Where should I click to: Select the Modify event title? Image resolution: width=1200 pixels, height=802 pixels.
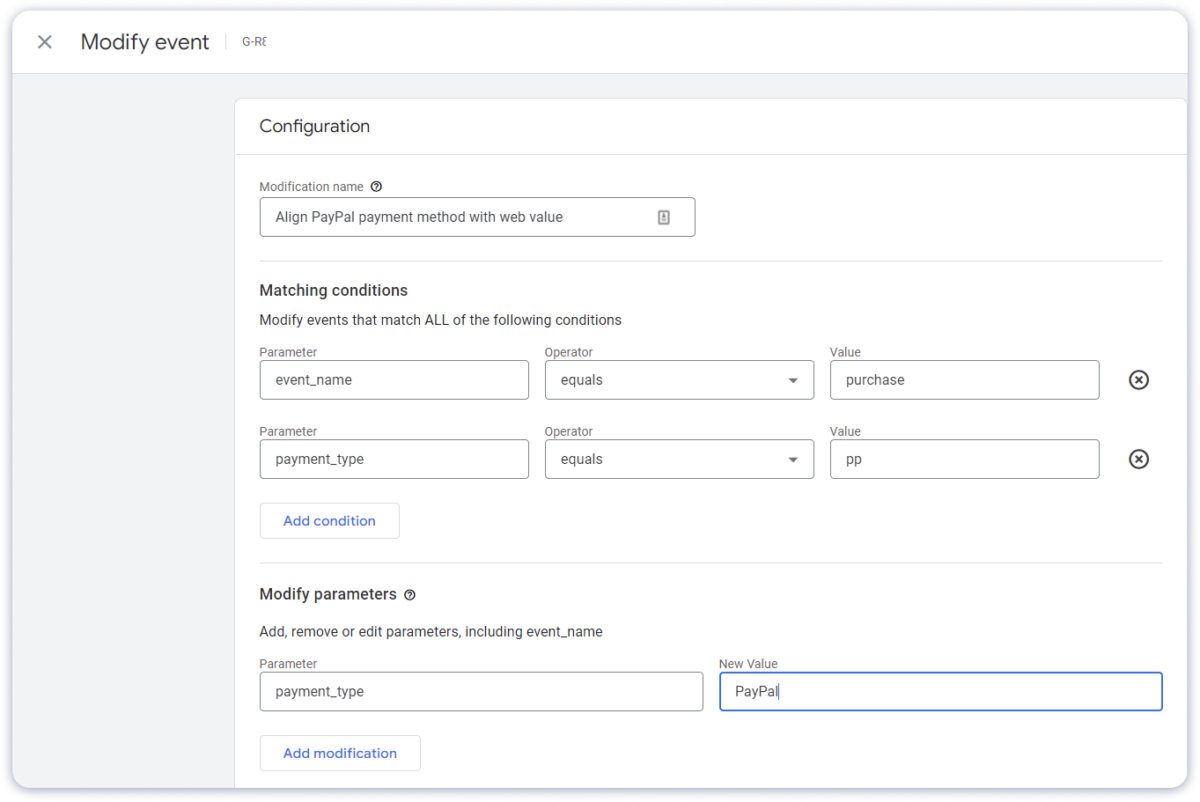tap(144, 42)
